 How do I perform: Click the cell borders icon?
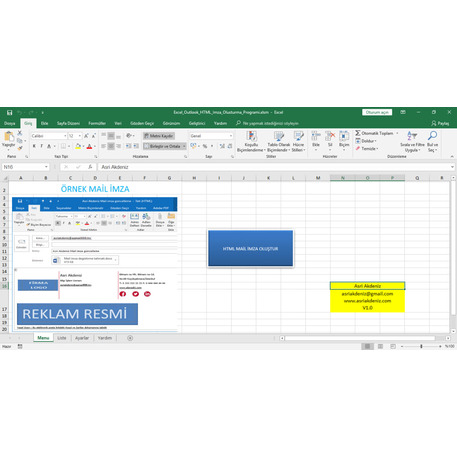63,146
